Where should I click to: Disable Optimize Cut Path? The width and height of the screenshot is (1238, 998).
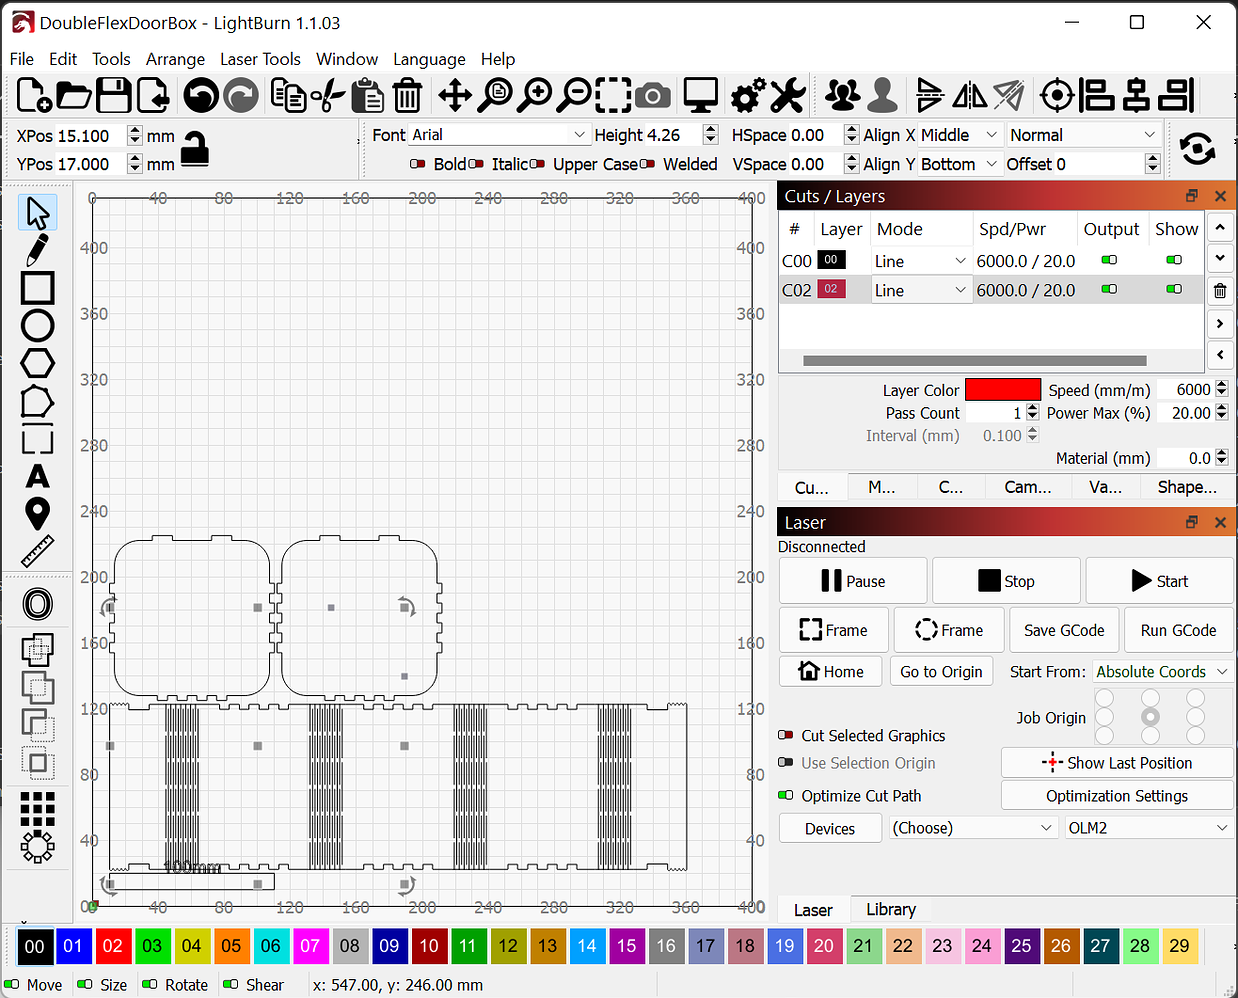point(787,795)
